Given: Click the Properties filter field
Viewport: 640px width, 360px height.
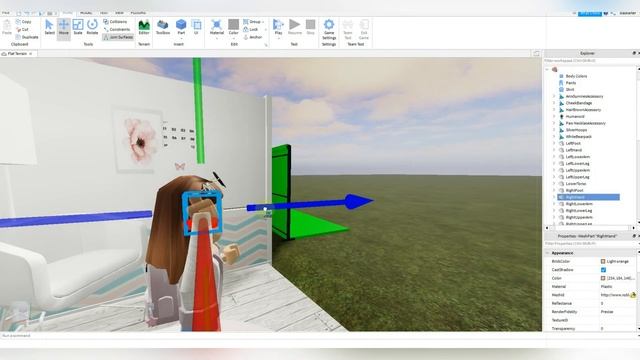Looking at the screenshot, I should (x=590, y=244).
